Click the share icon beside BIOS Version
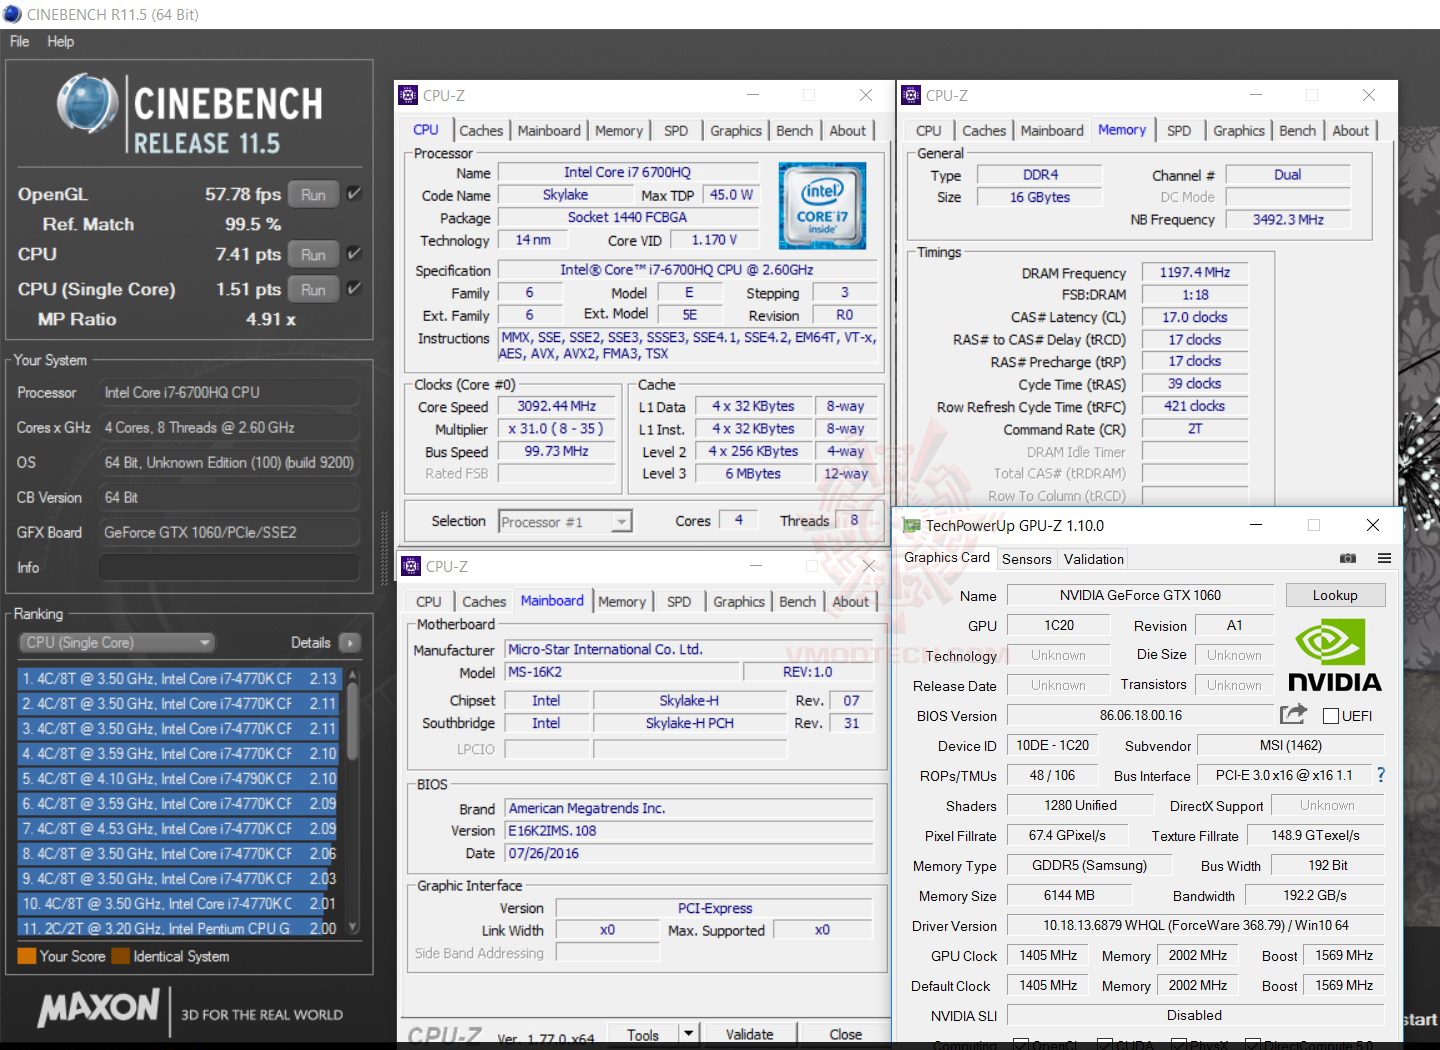Image resolution: width=1440 pixels, height=1050 pixels. point(1293,714)
